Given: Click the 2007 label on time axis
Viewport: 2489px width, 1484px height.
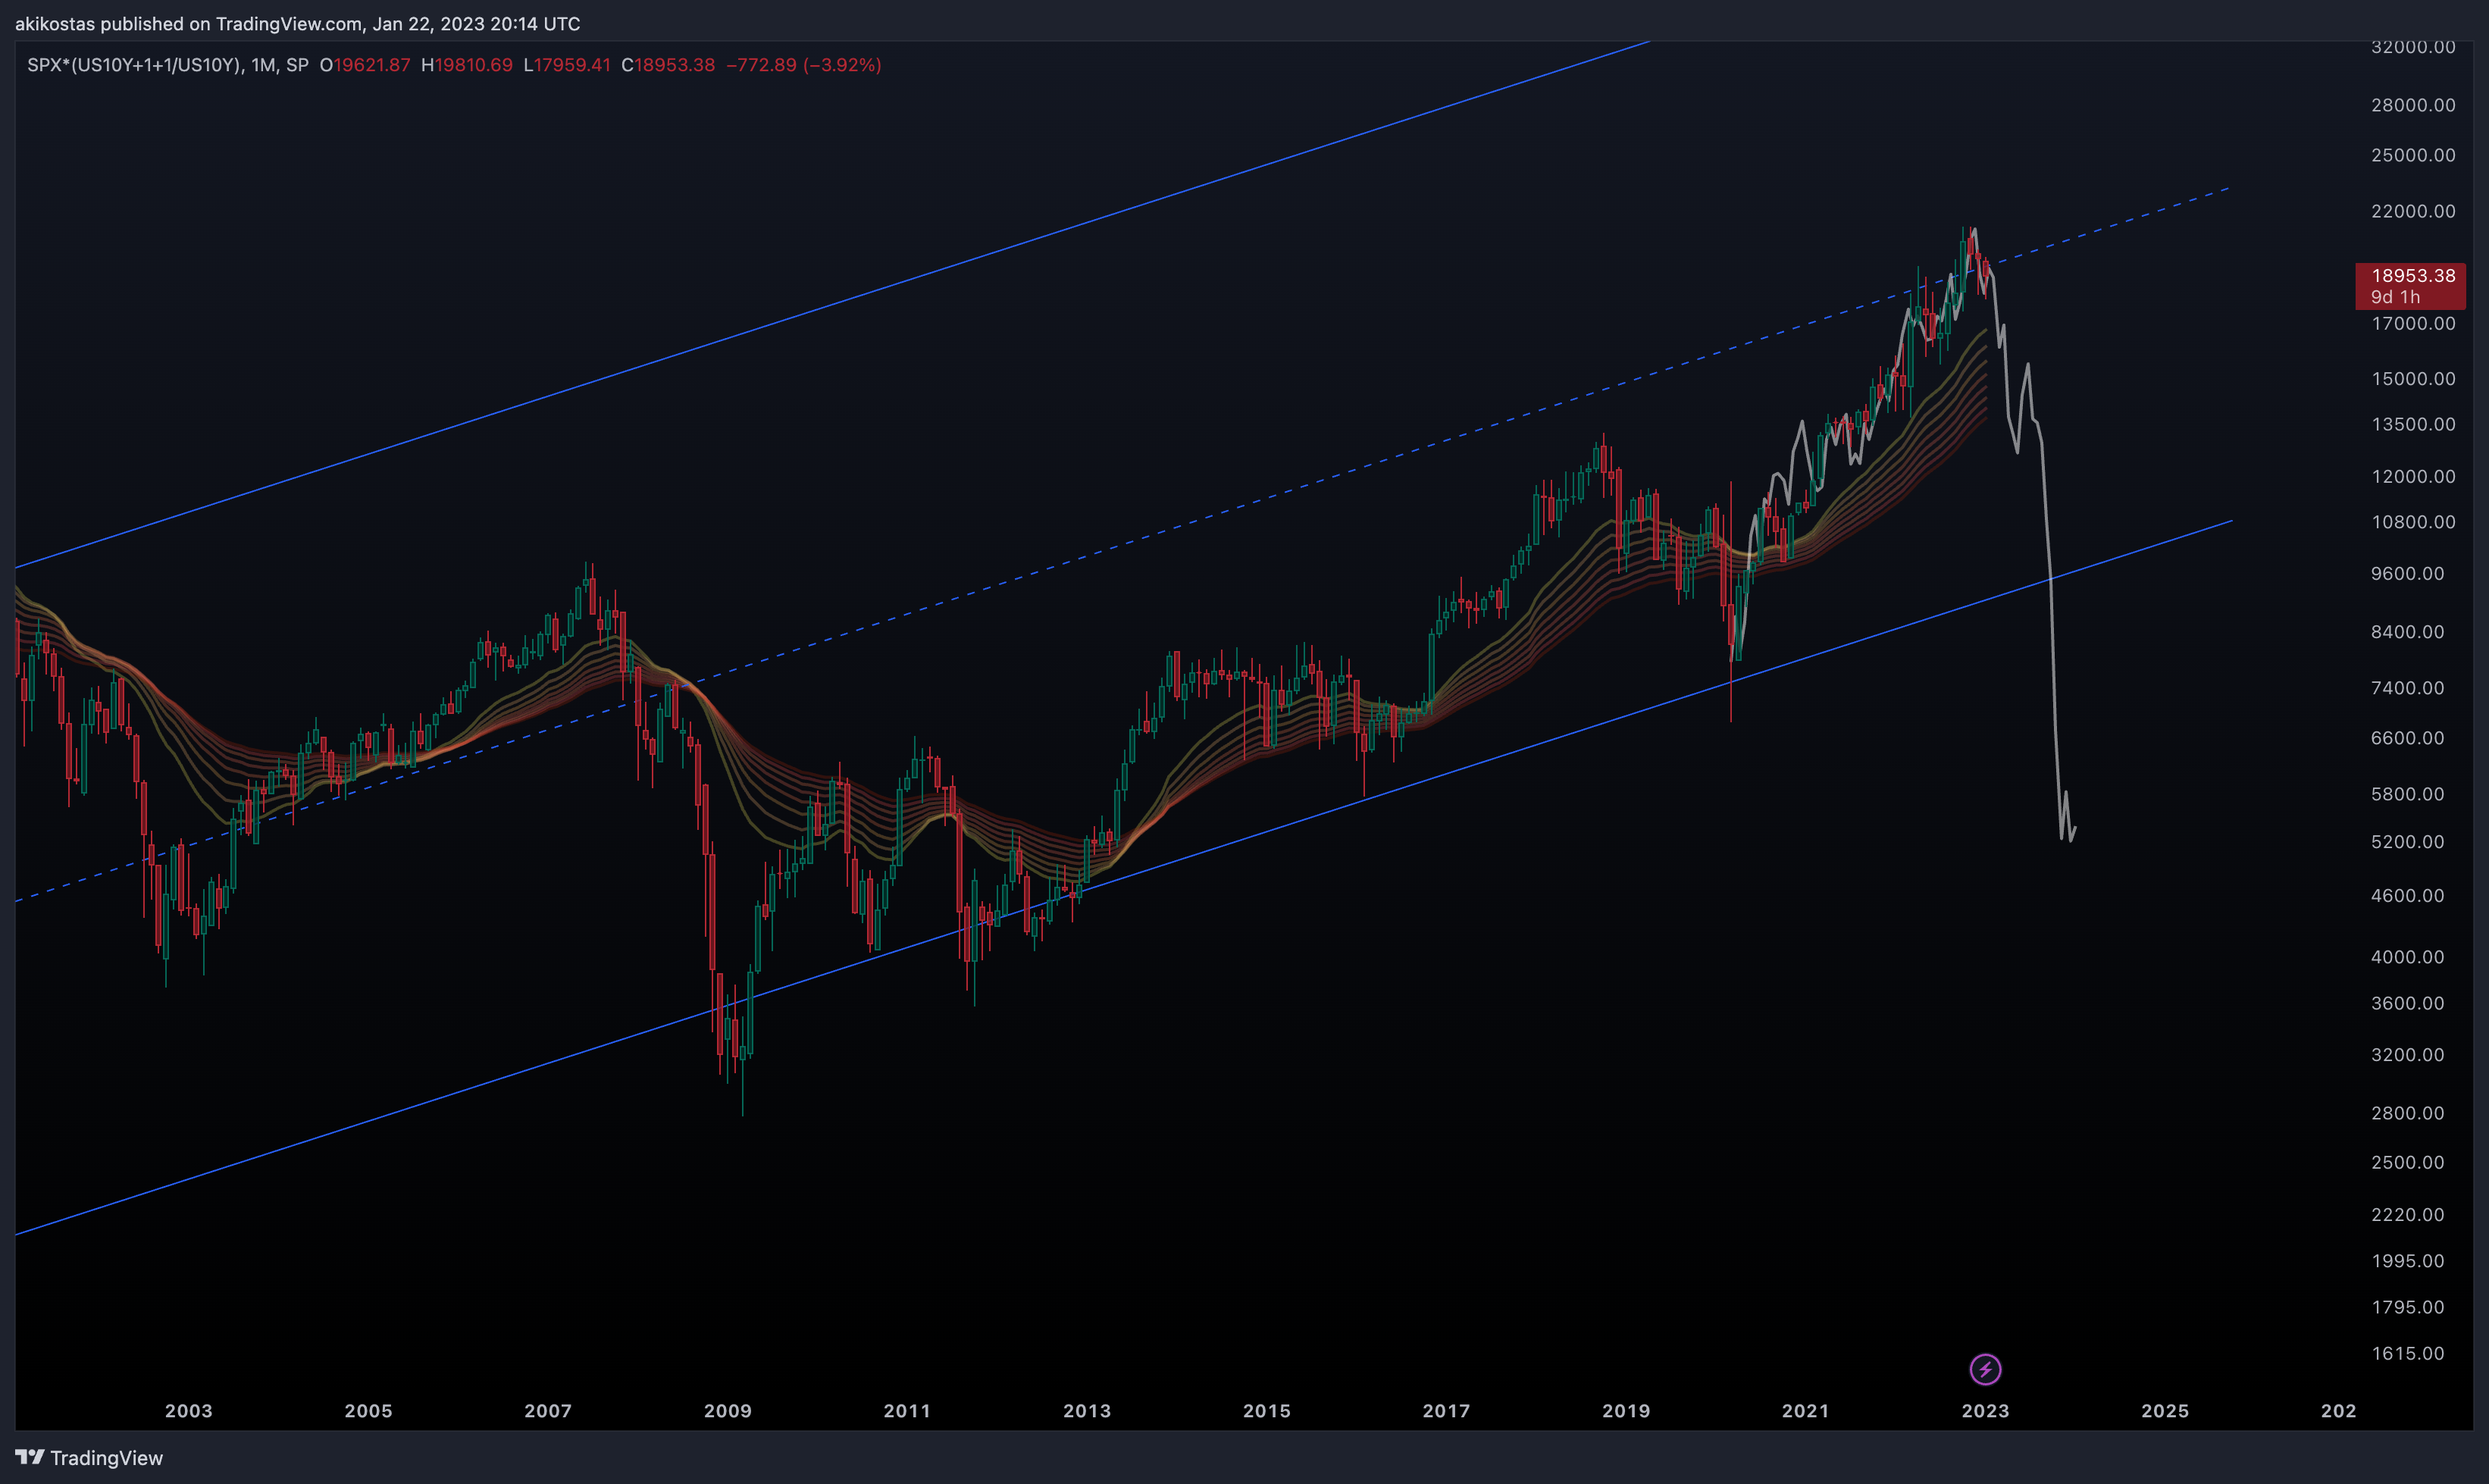Looking at the screenshot, I should point(548,1411).
